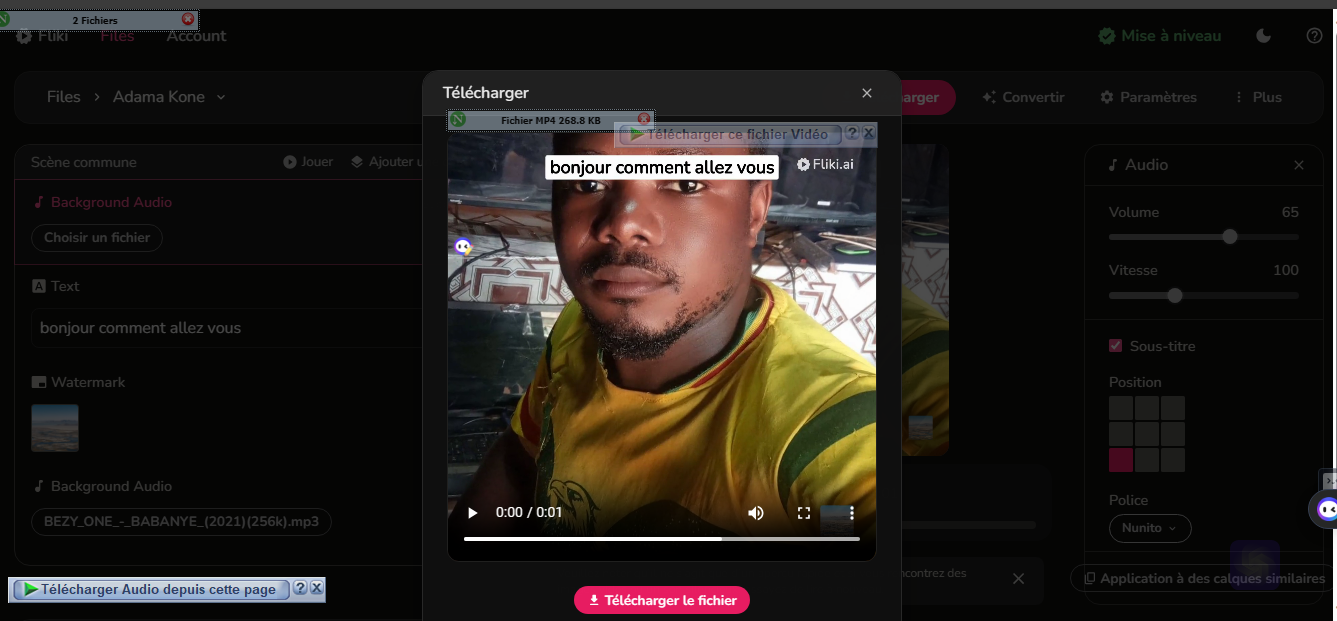Mute the video using the speaker icon
This screenshot has height=621, width=1337.
pos(756,513)
